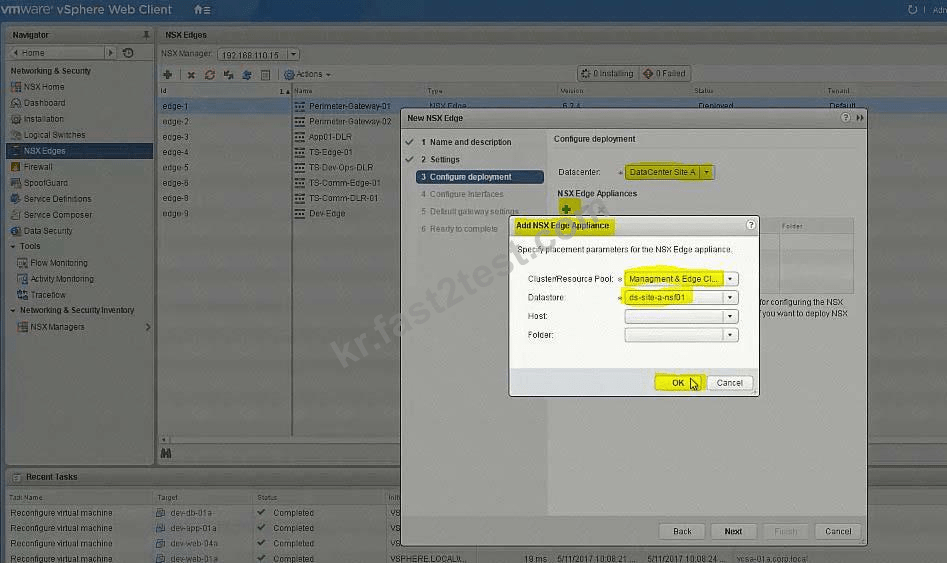Click the refresh icon in the top header
The width and height of the screenshot is (947, 563).
click(912, 10)
